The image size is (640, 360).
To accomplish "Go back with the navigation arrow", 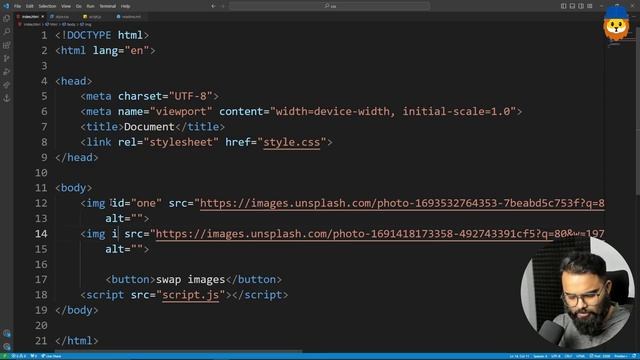I will pos(213,6).
